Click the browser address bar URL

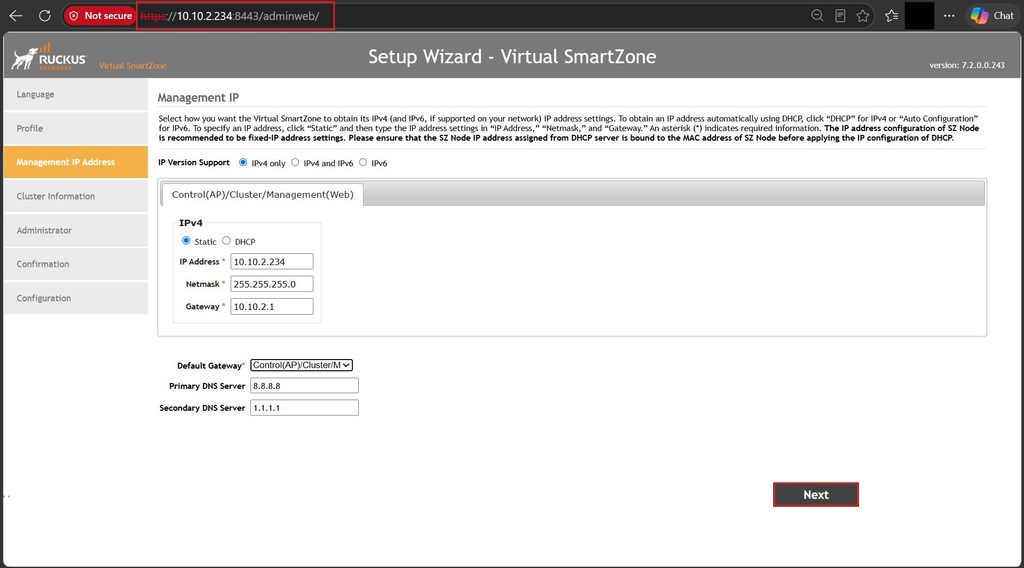pos(230,16)
